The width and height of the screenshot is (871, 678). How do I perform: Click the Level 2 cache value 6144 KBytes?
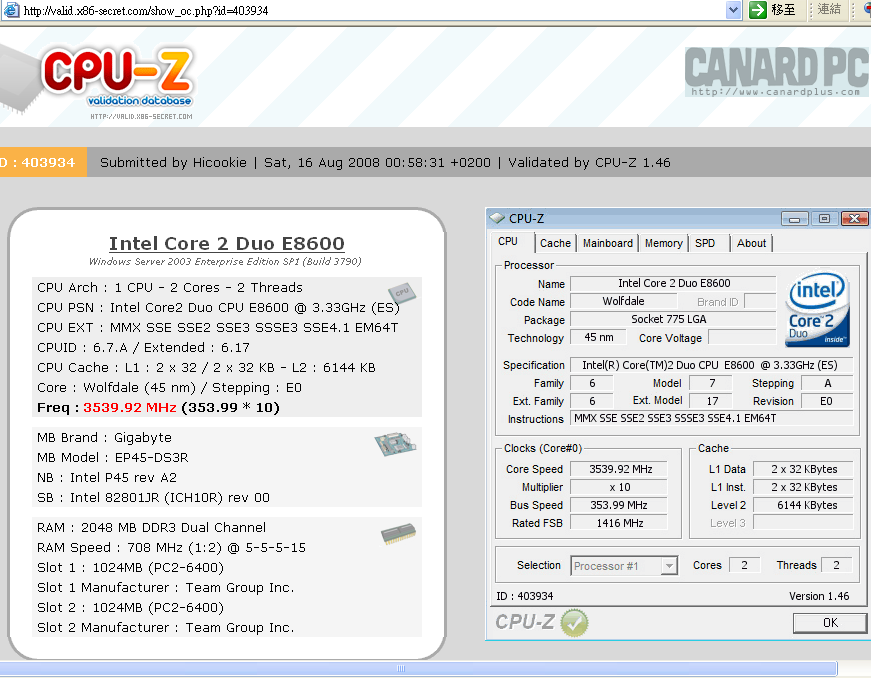[x=803, y=505]
